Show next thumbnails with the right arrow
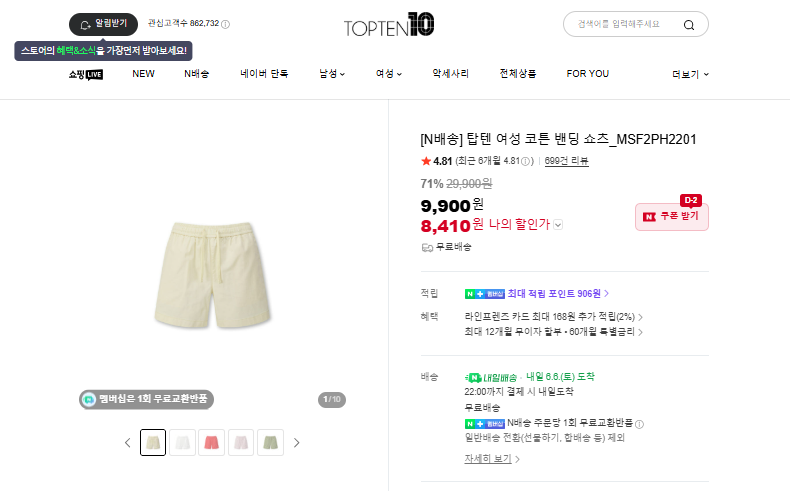The height and width of the screenshot is (491, 790). click(297, 443)
